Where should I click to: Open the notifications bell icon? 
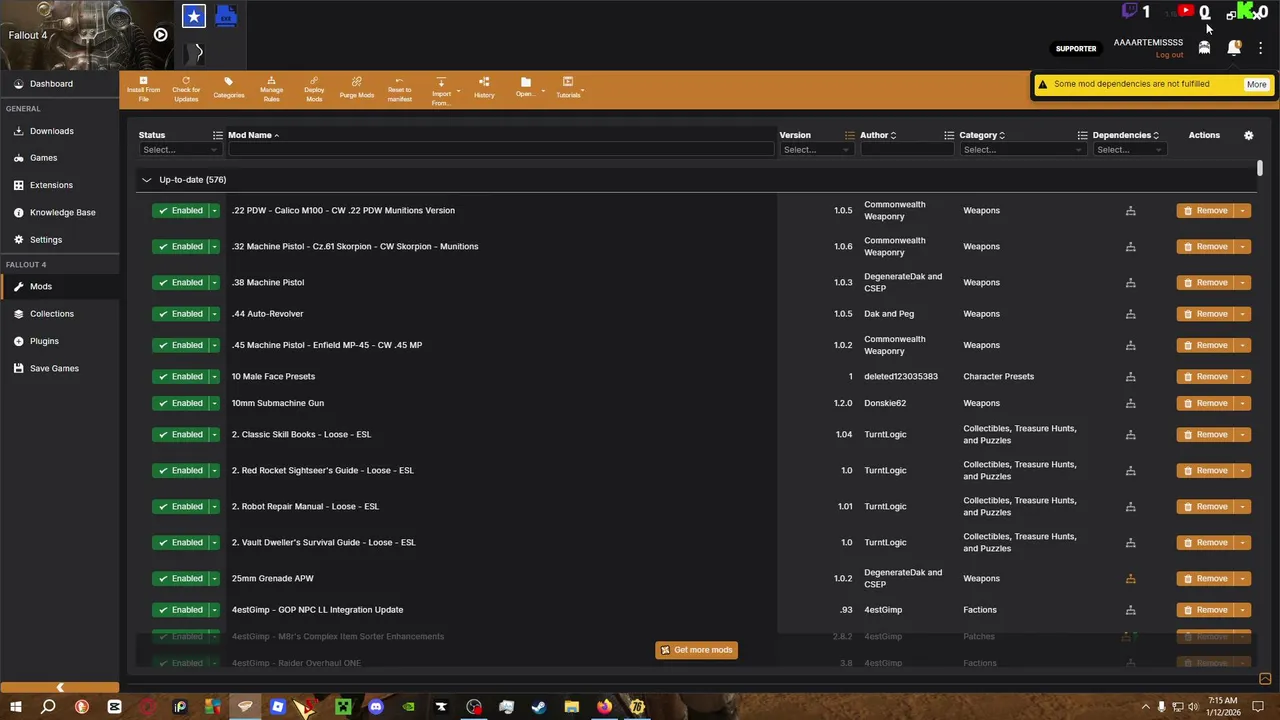pyautogui.click(x=1234, y=48)
